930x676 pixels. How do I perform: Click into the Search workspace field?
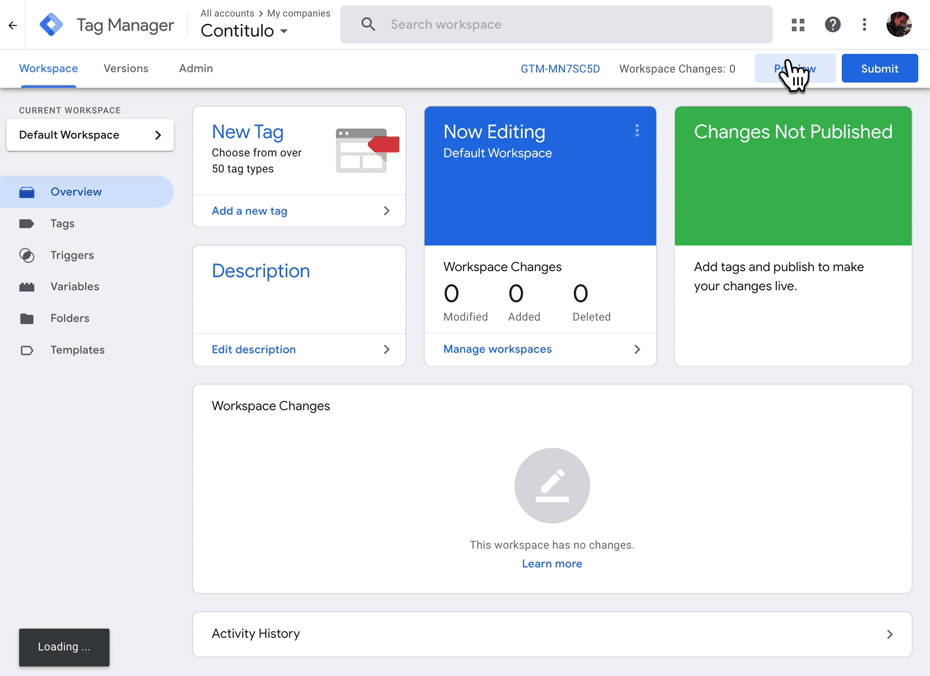click(x=556, y=24)
